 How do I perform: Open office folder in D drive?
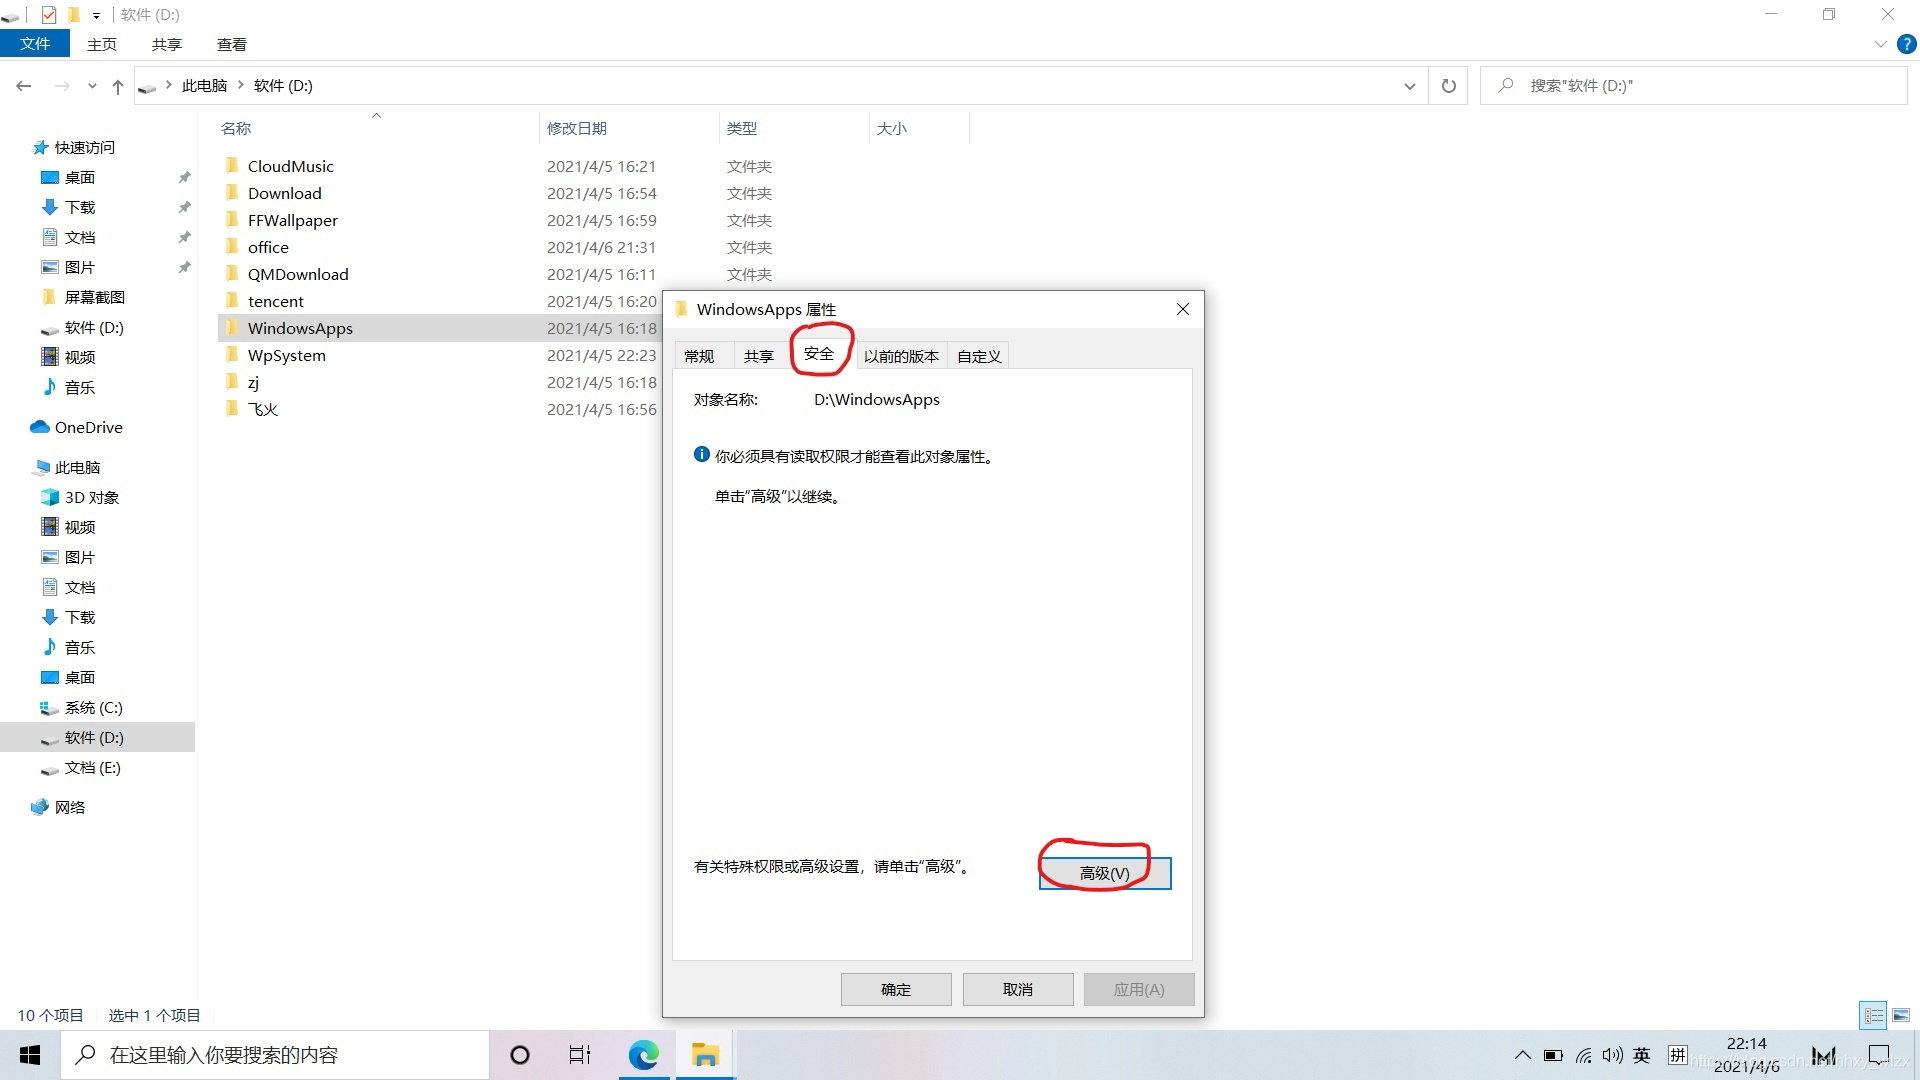[x=268, y=247]
